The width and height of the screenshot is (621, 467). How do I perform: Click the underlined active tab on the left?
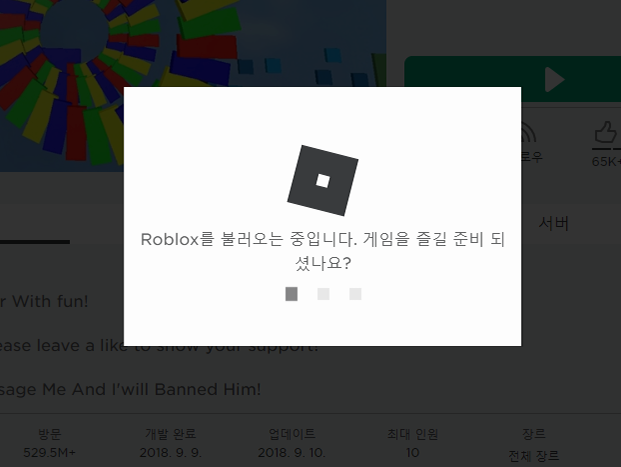35,242
